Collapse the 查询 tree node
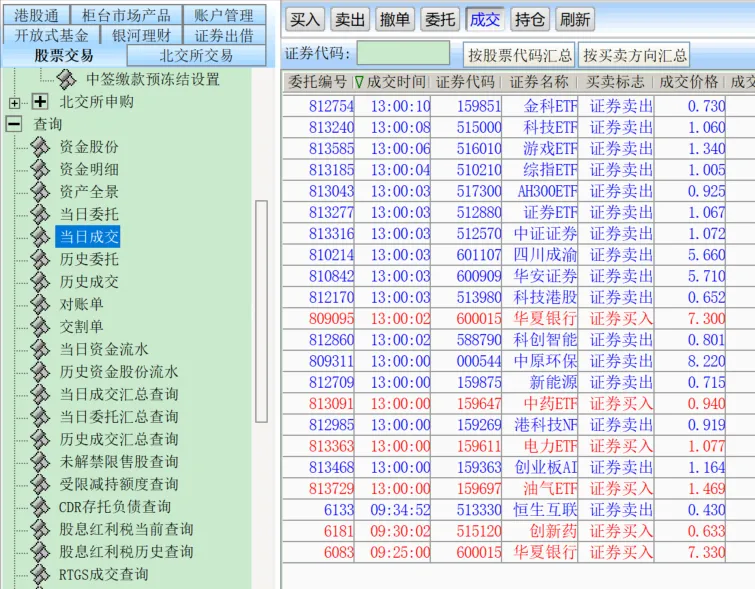This screenshot has height=589, width=755. [14, 124]
